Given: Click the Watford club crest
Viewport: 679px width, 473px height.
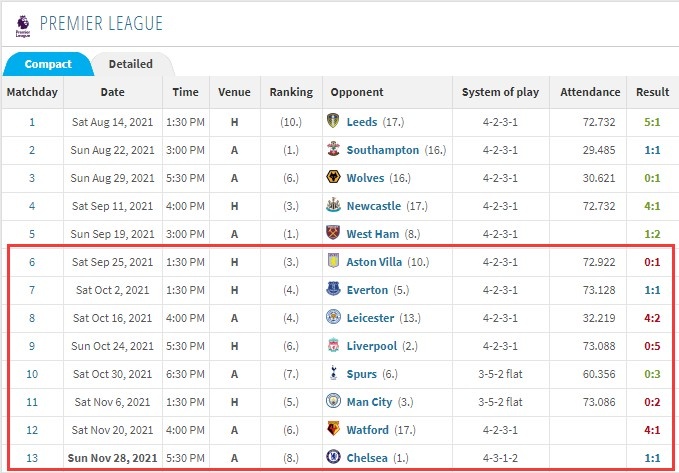Looking at the screenshot, I should 333,429.
